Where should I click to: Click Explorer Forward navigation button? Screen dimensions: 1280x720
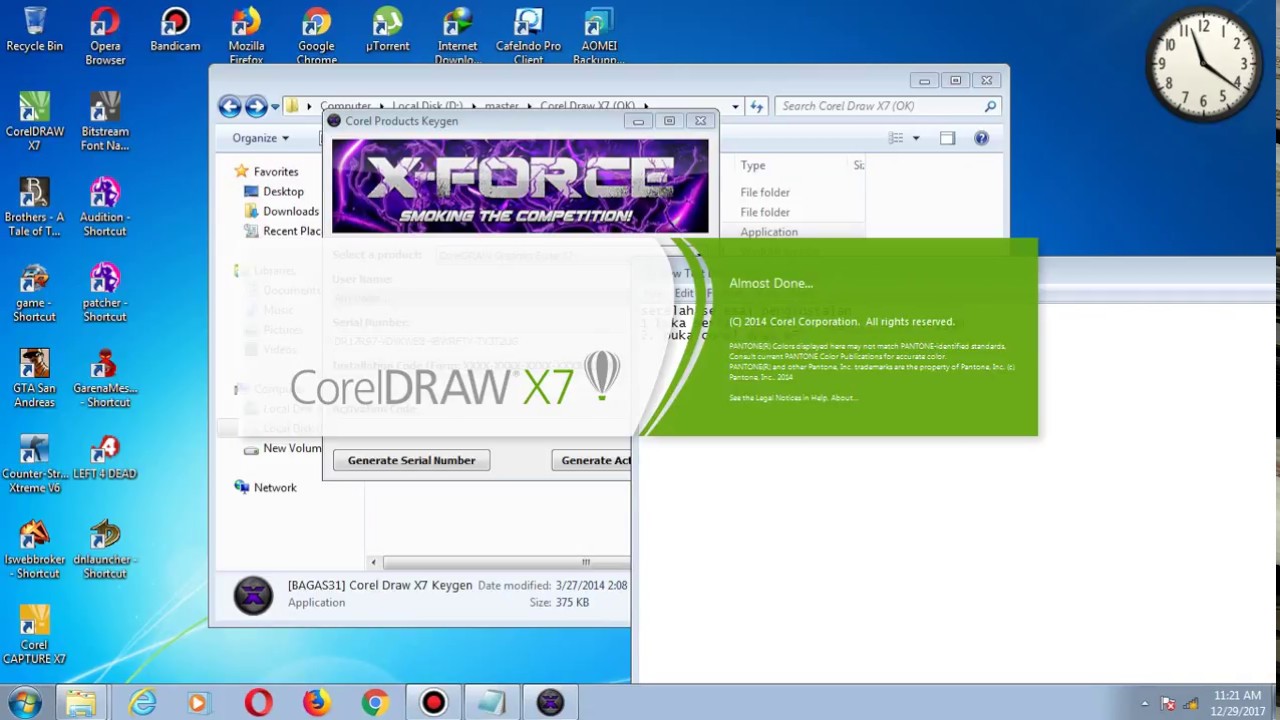pos(256,106)
